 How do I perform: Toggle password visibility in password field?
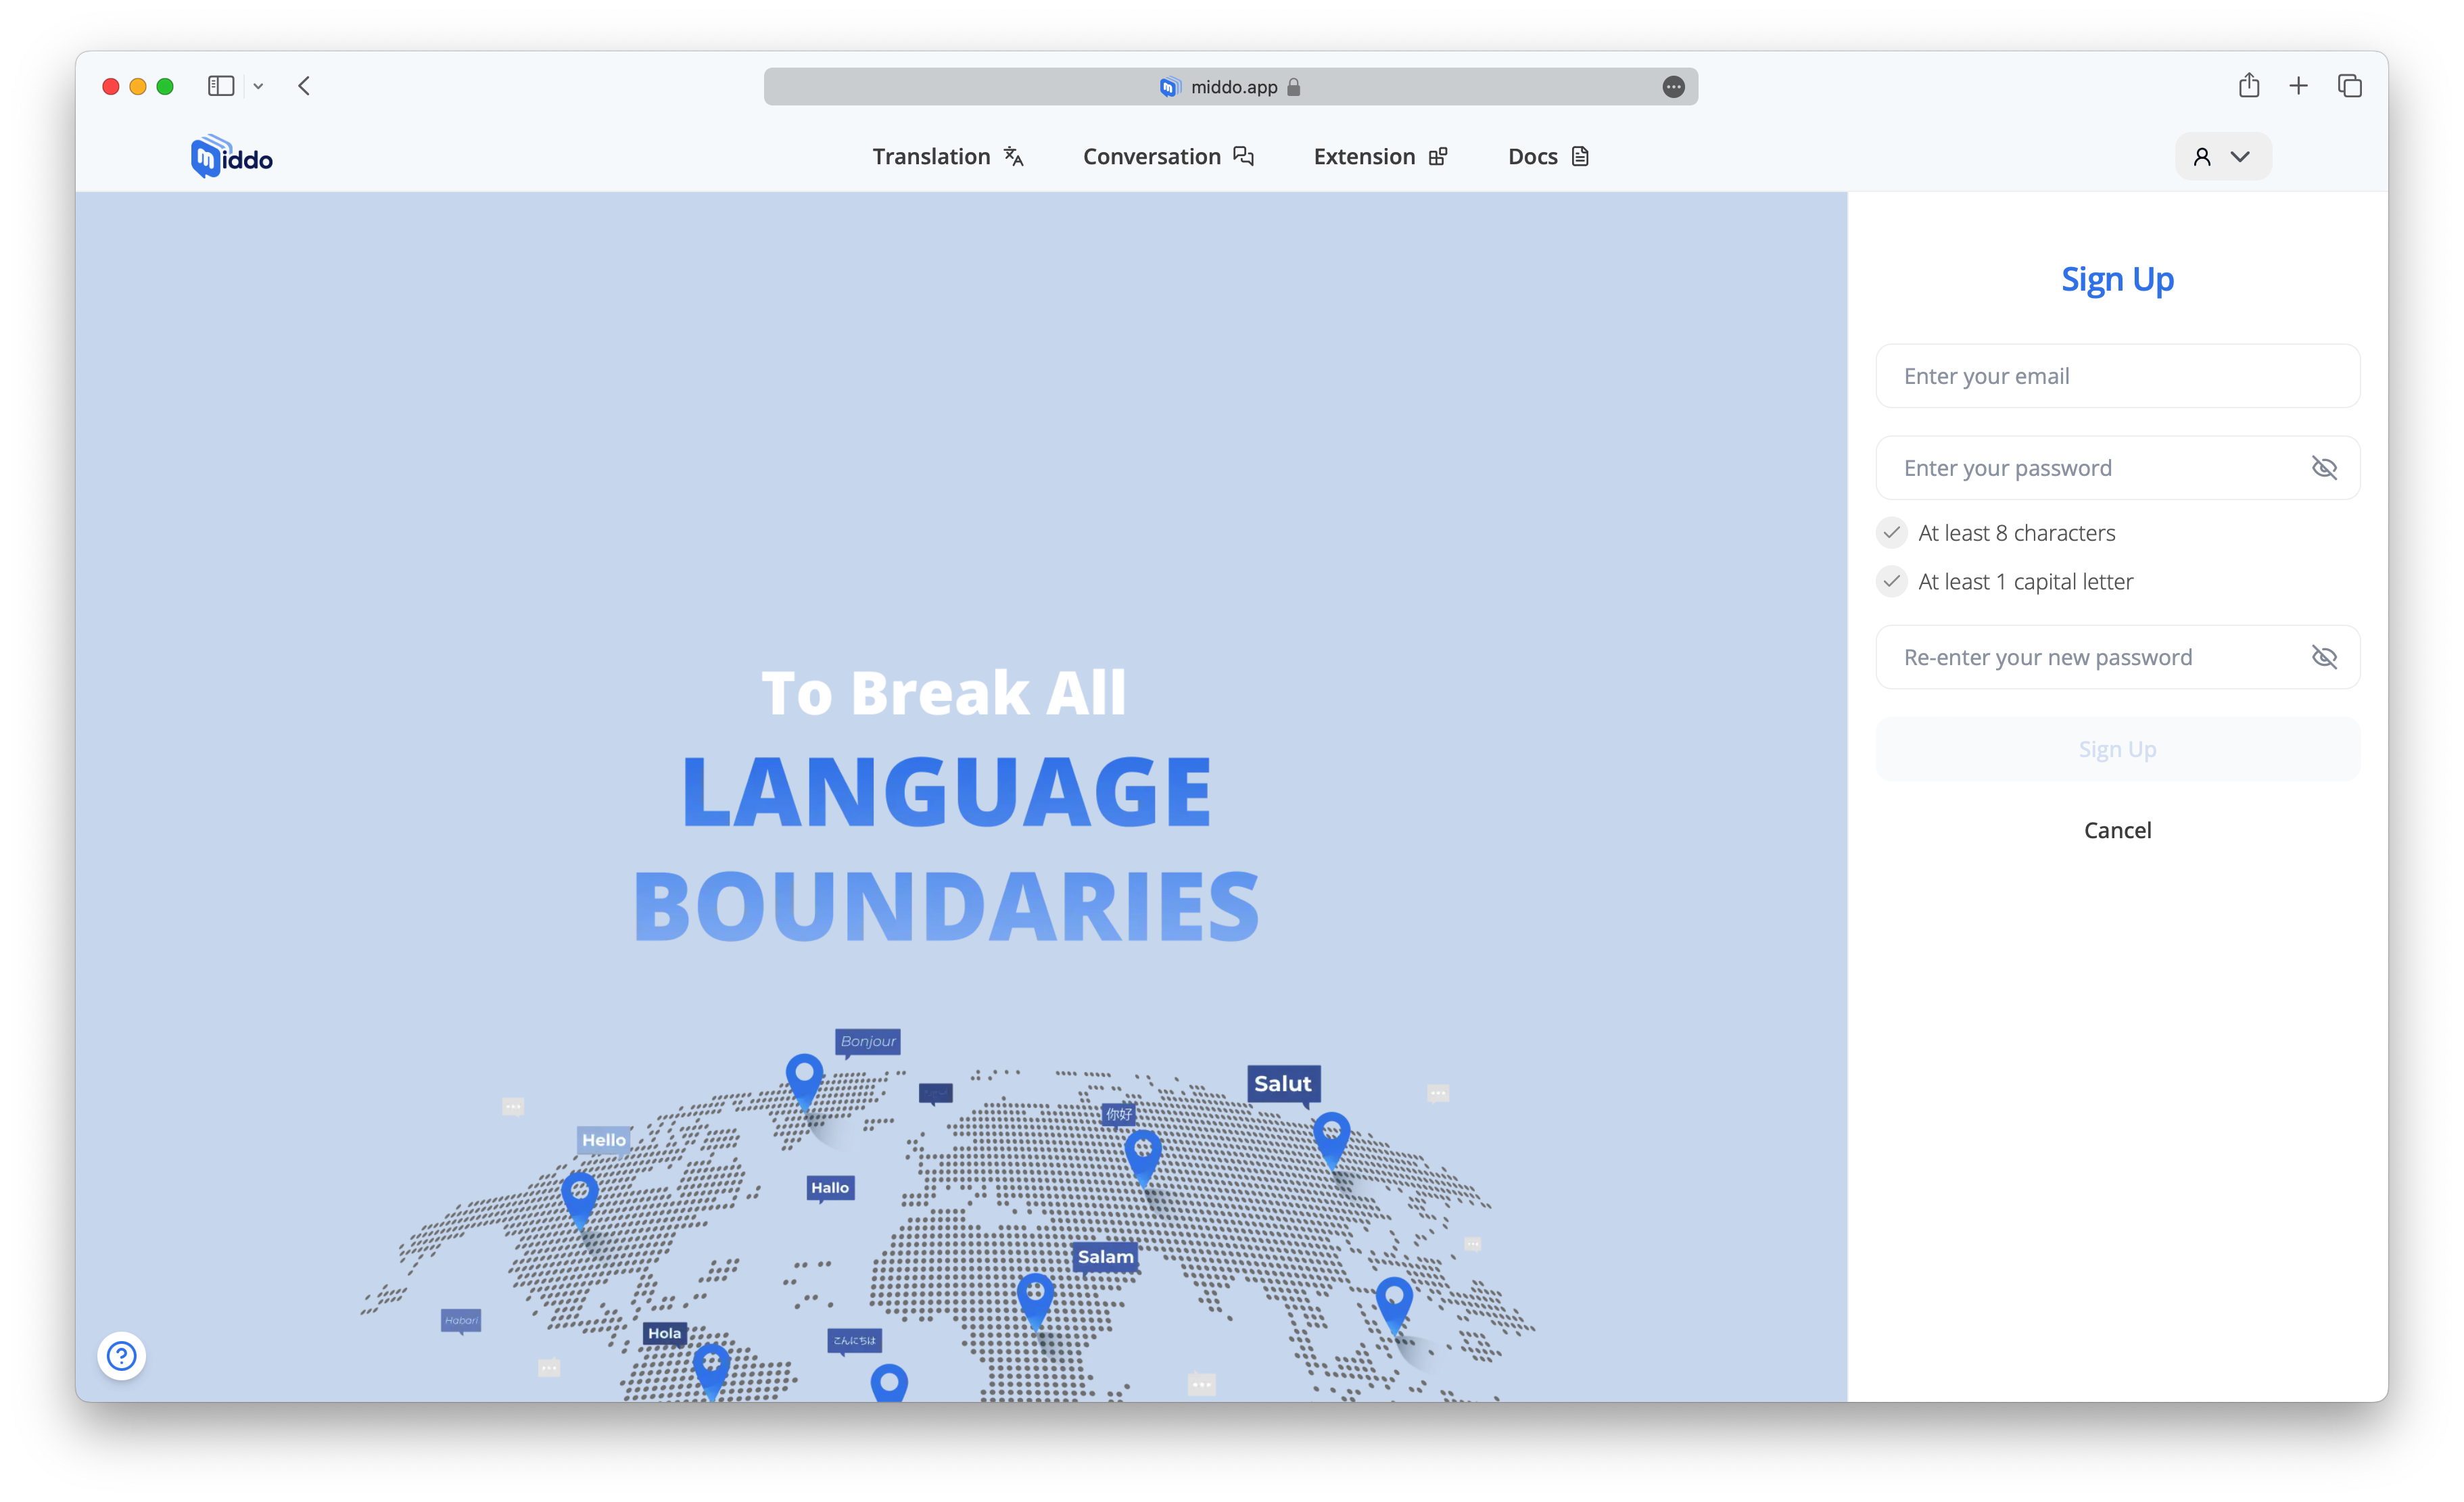pos(2323,468)
